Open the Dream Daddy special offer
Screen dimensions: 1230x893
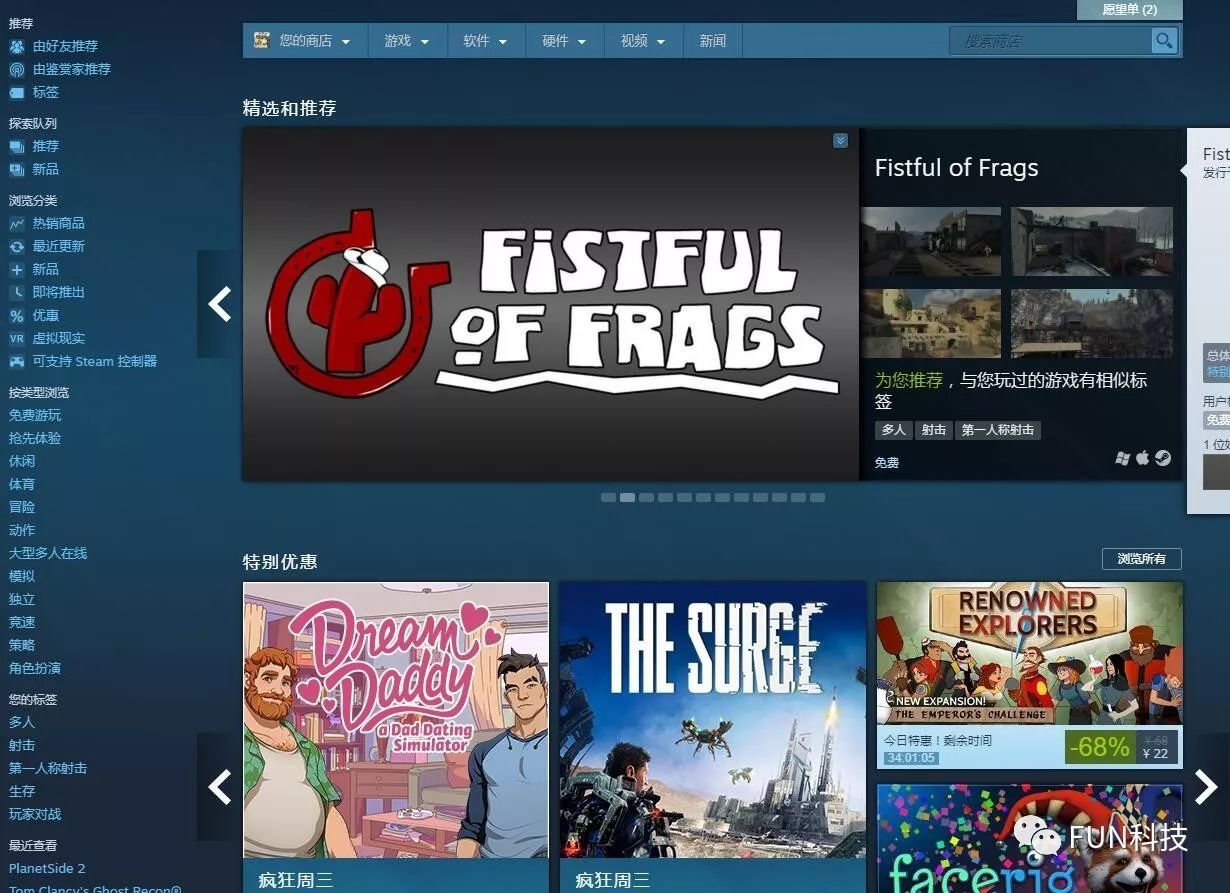click(x=396, y=737)
